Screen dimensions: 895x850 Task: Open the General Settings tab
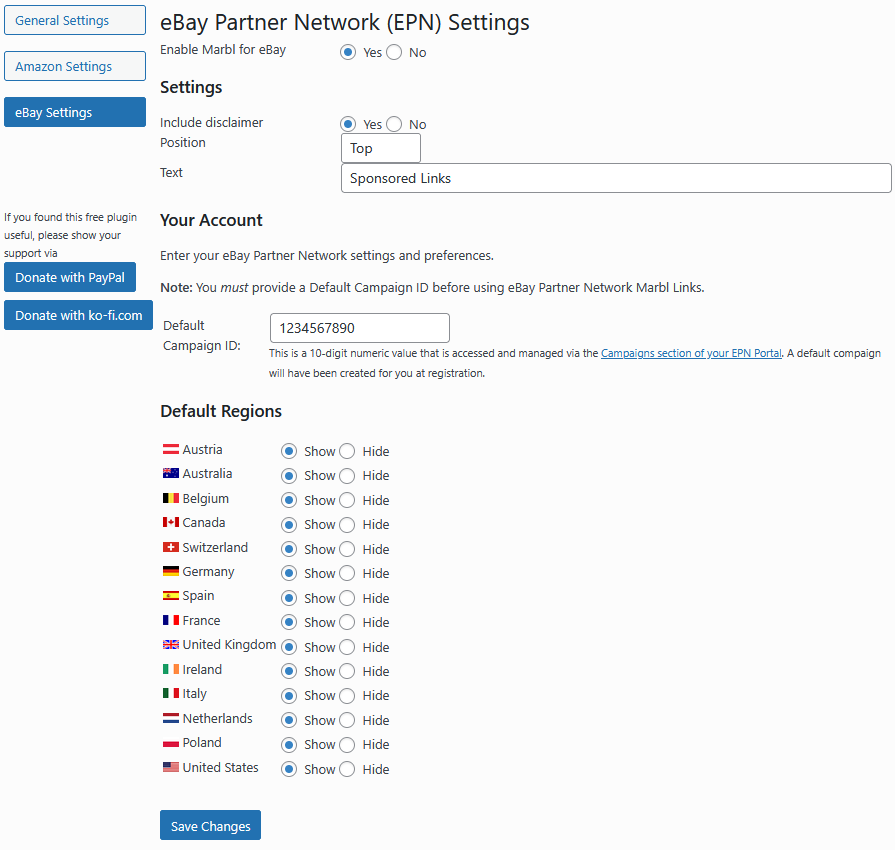[75, 20]
